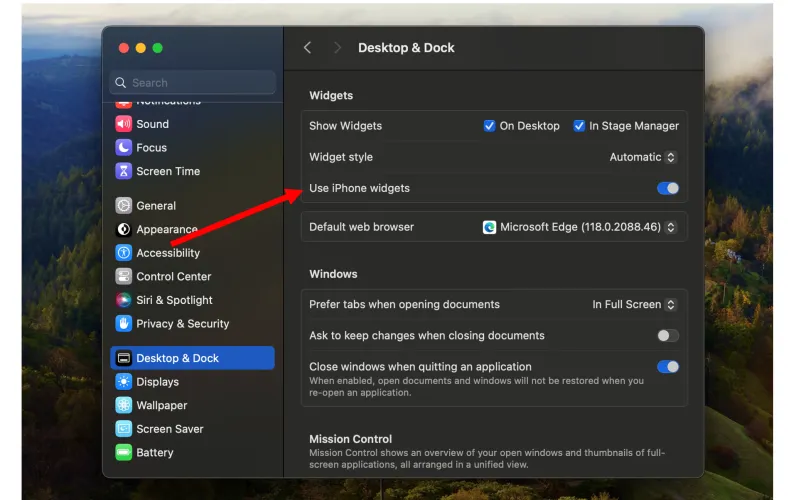Uncheck Show Widgets On Desktop checkbox
The image size is (791, 500).
pyautogui.click(x=489, y=126)
